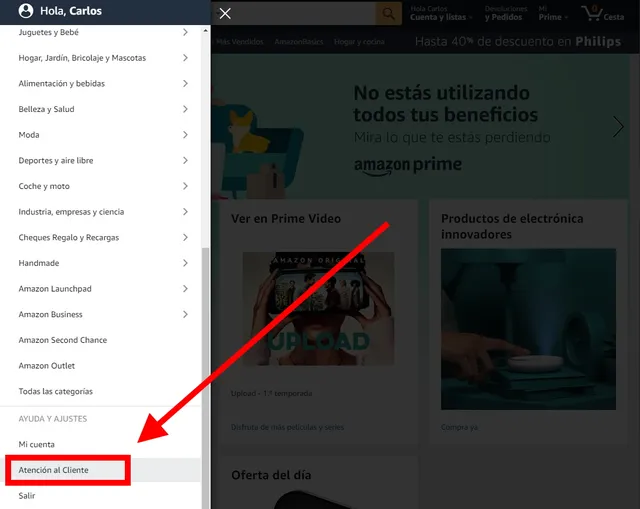Click the Philips 40% discount promo

coord(518,42)
